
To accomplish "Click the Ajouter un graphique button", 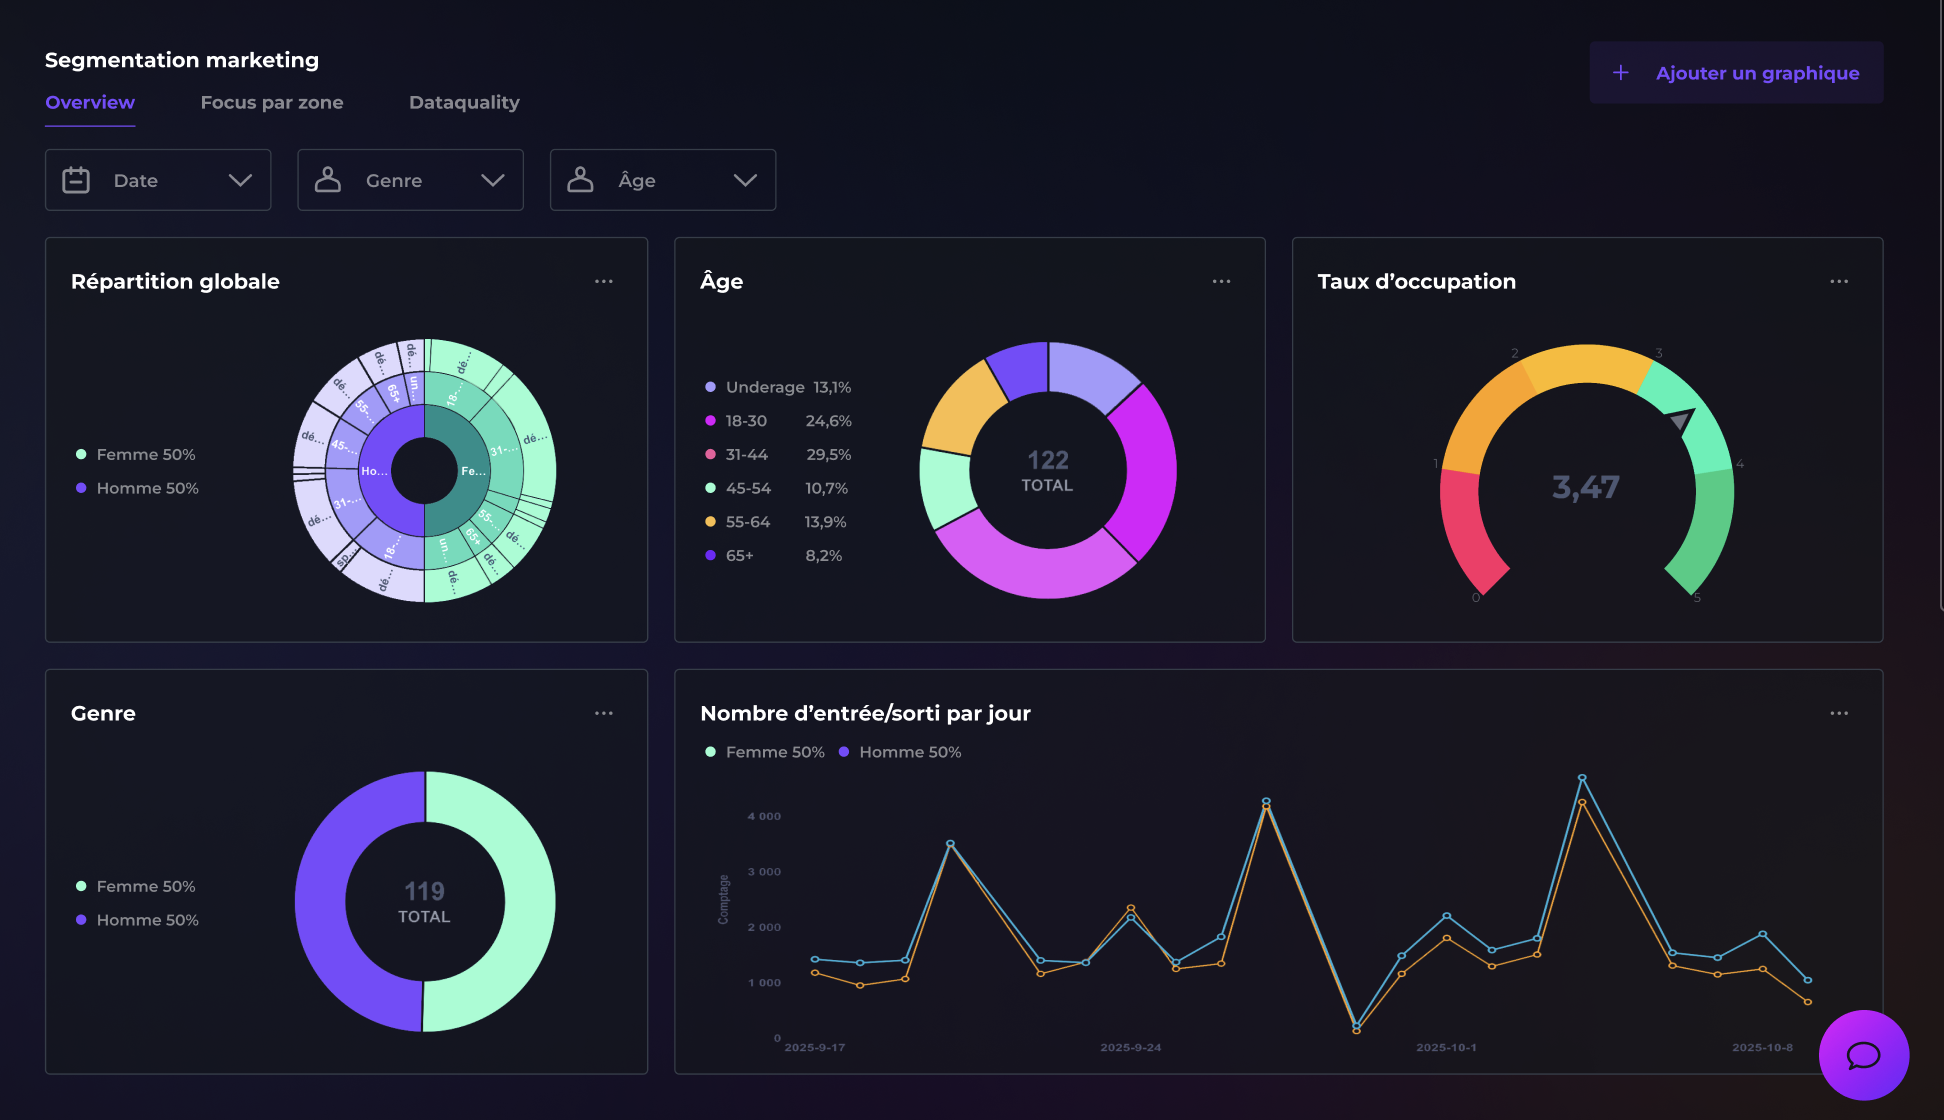I will tap(1735, 72).
